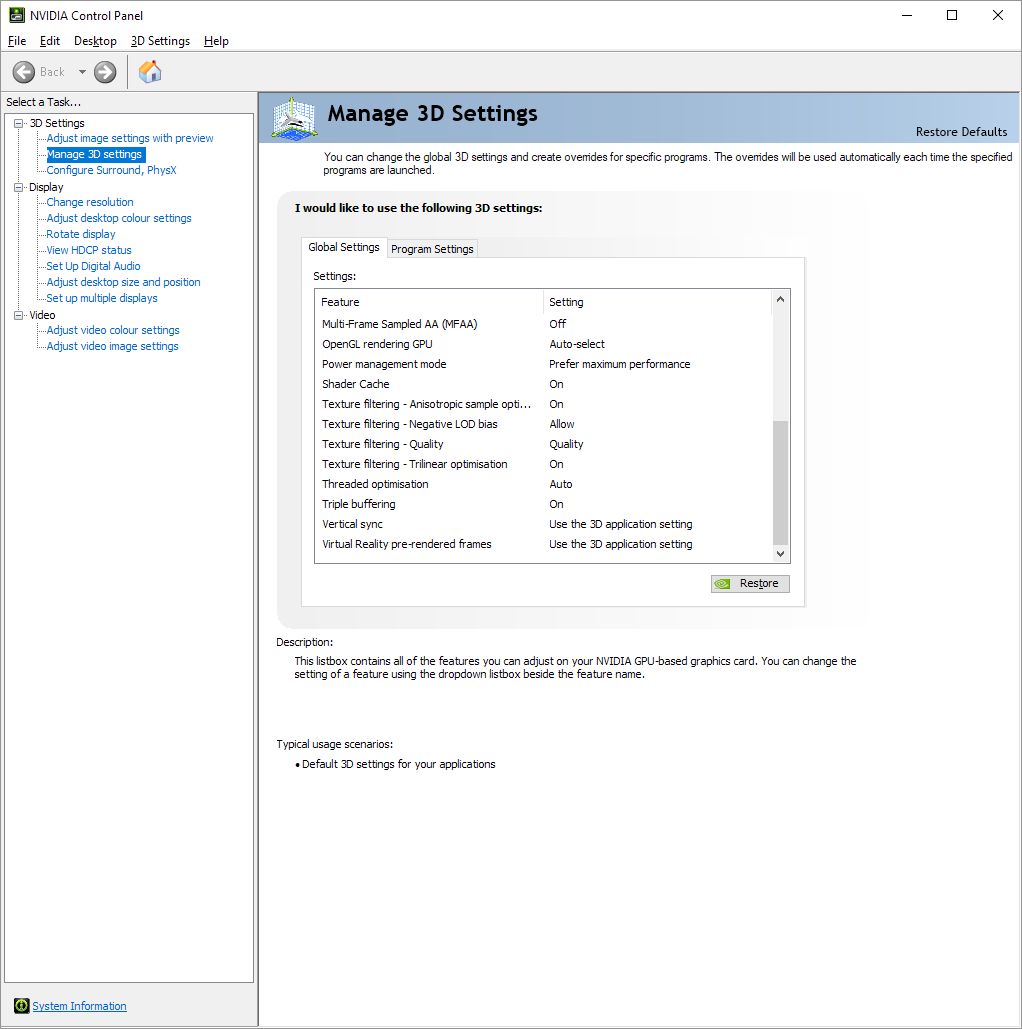
Task: Open the Desktop menu
Action: point(95,41)
